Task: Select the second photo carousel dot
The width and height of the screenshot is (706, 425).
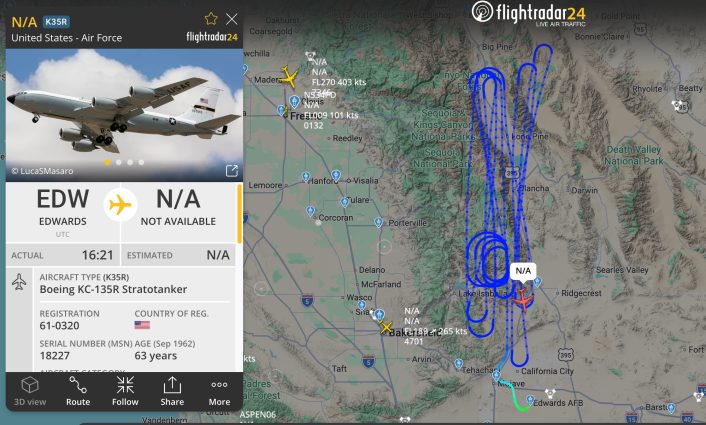Action: (118, 162)
